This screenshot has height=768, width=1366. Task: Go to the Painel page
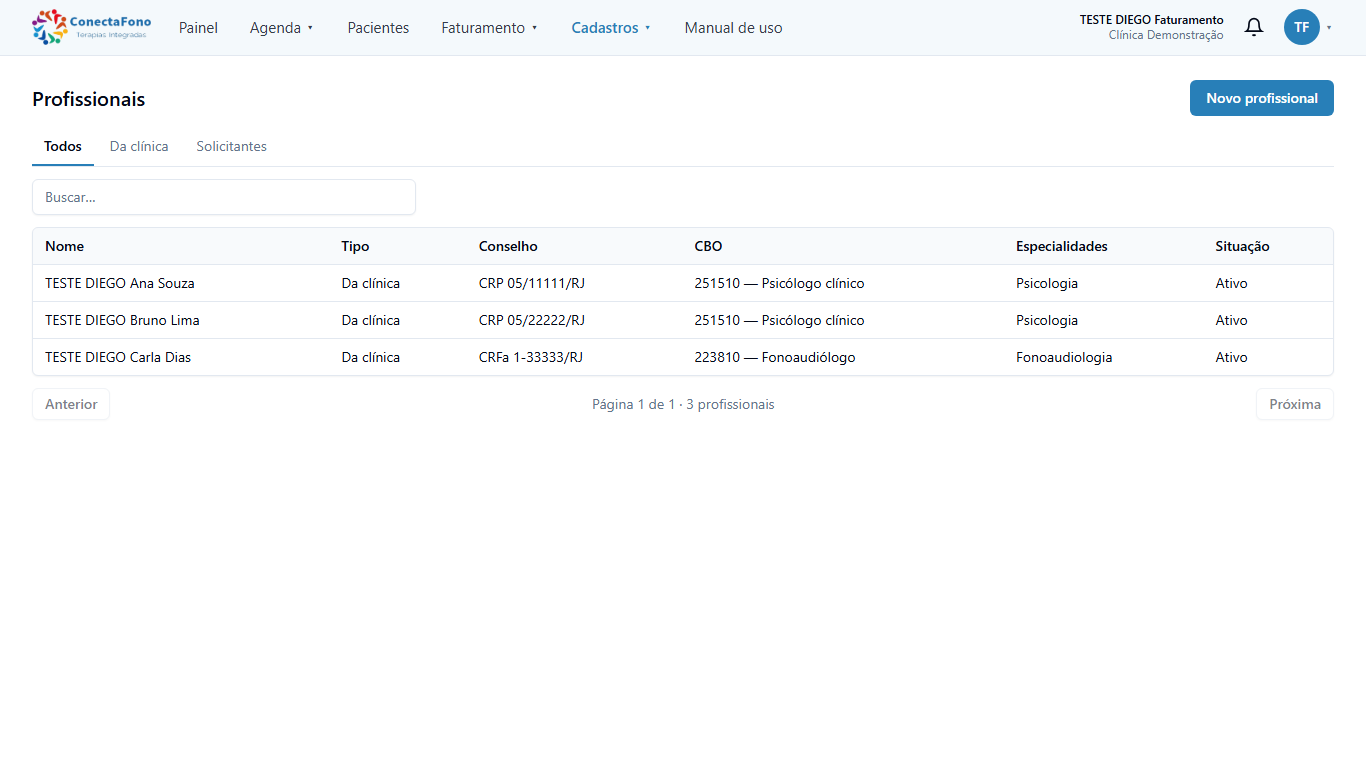(x=198, y=28)
